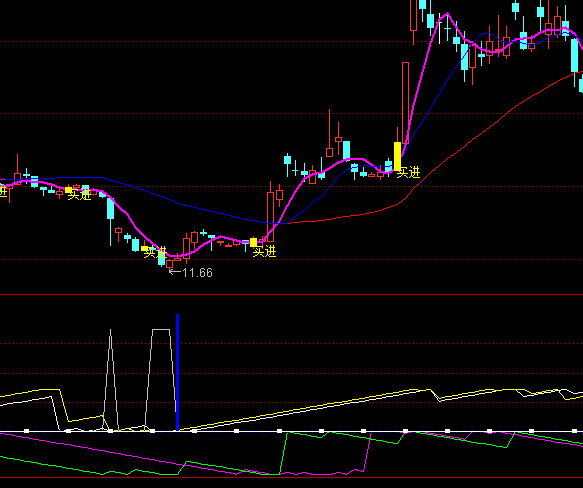
Task: Click the red separator between price and indicator panes
Action: tap(292, 294)
